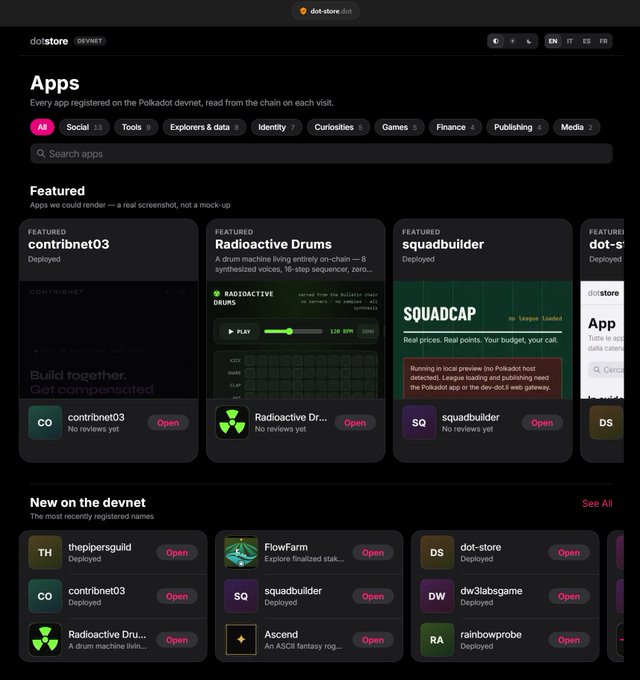This screenshot has height=680, width=640.
Task: Open Radioactive Drums in New on devnet list
Action: tap(177, 640)
